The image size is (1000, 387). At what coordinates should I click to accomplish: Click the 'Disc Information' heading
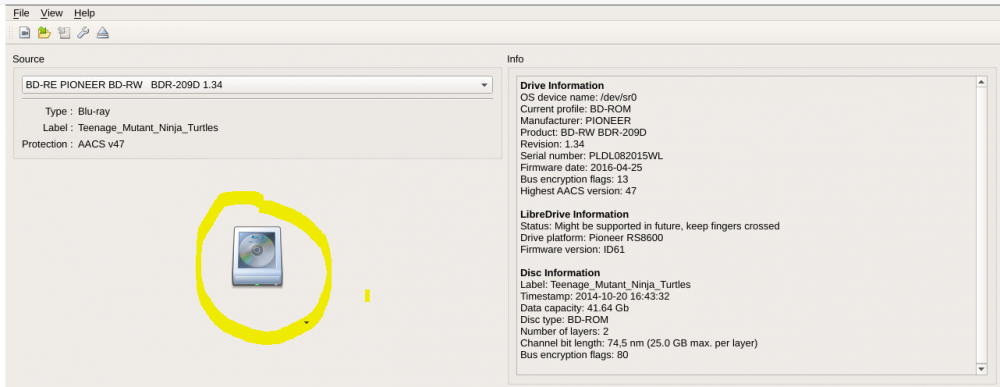pos(560,273)
